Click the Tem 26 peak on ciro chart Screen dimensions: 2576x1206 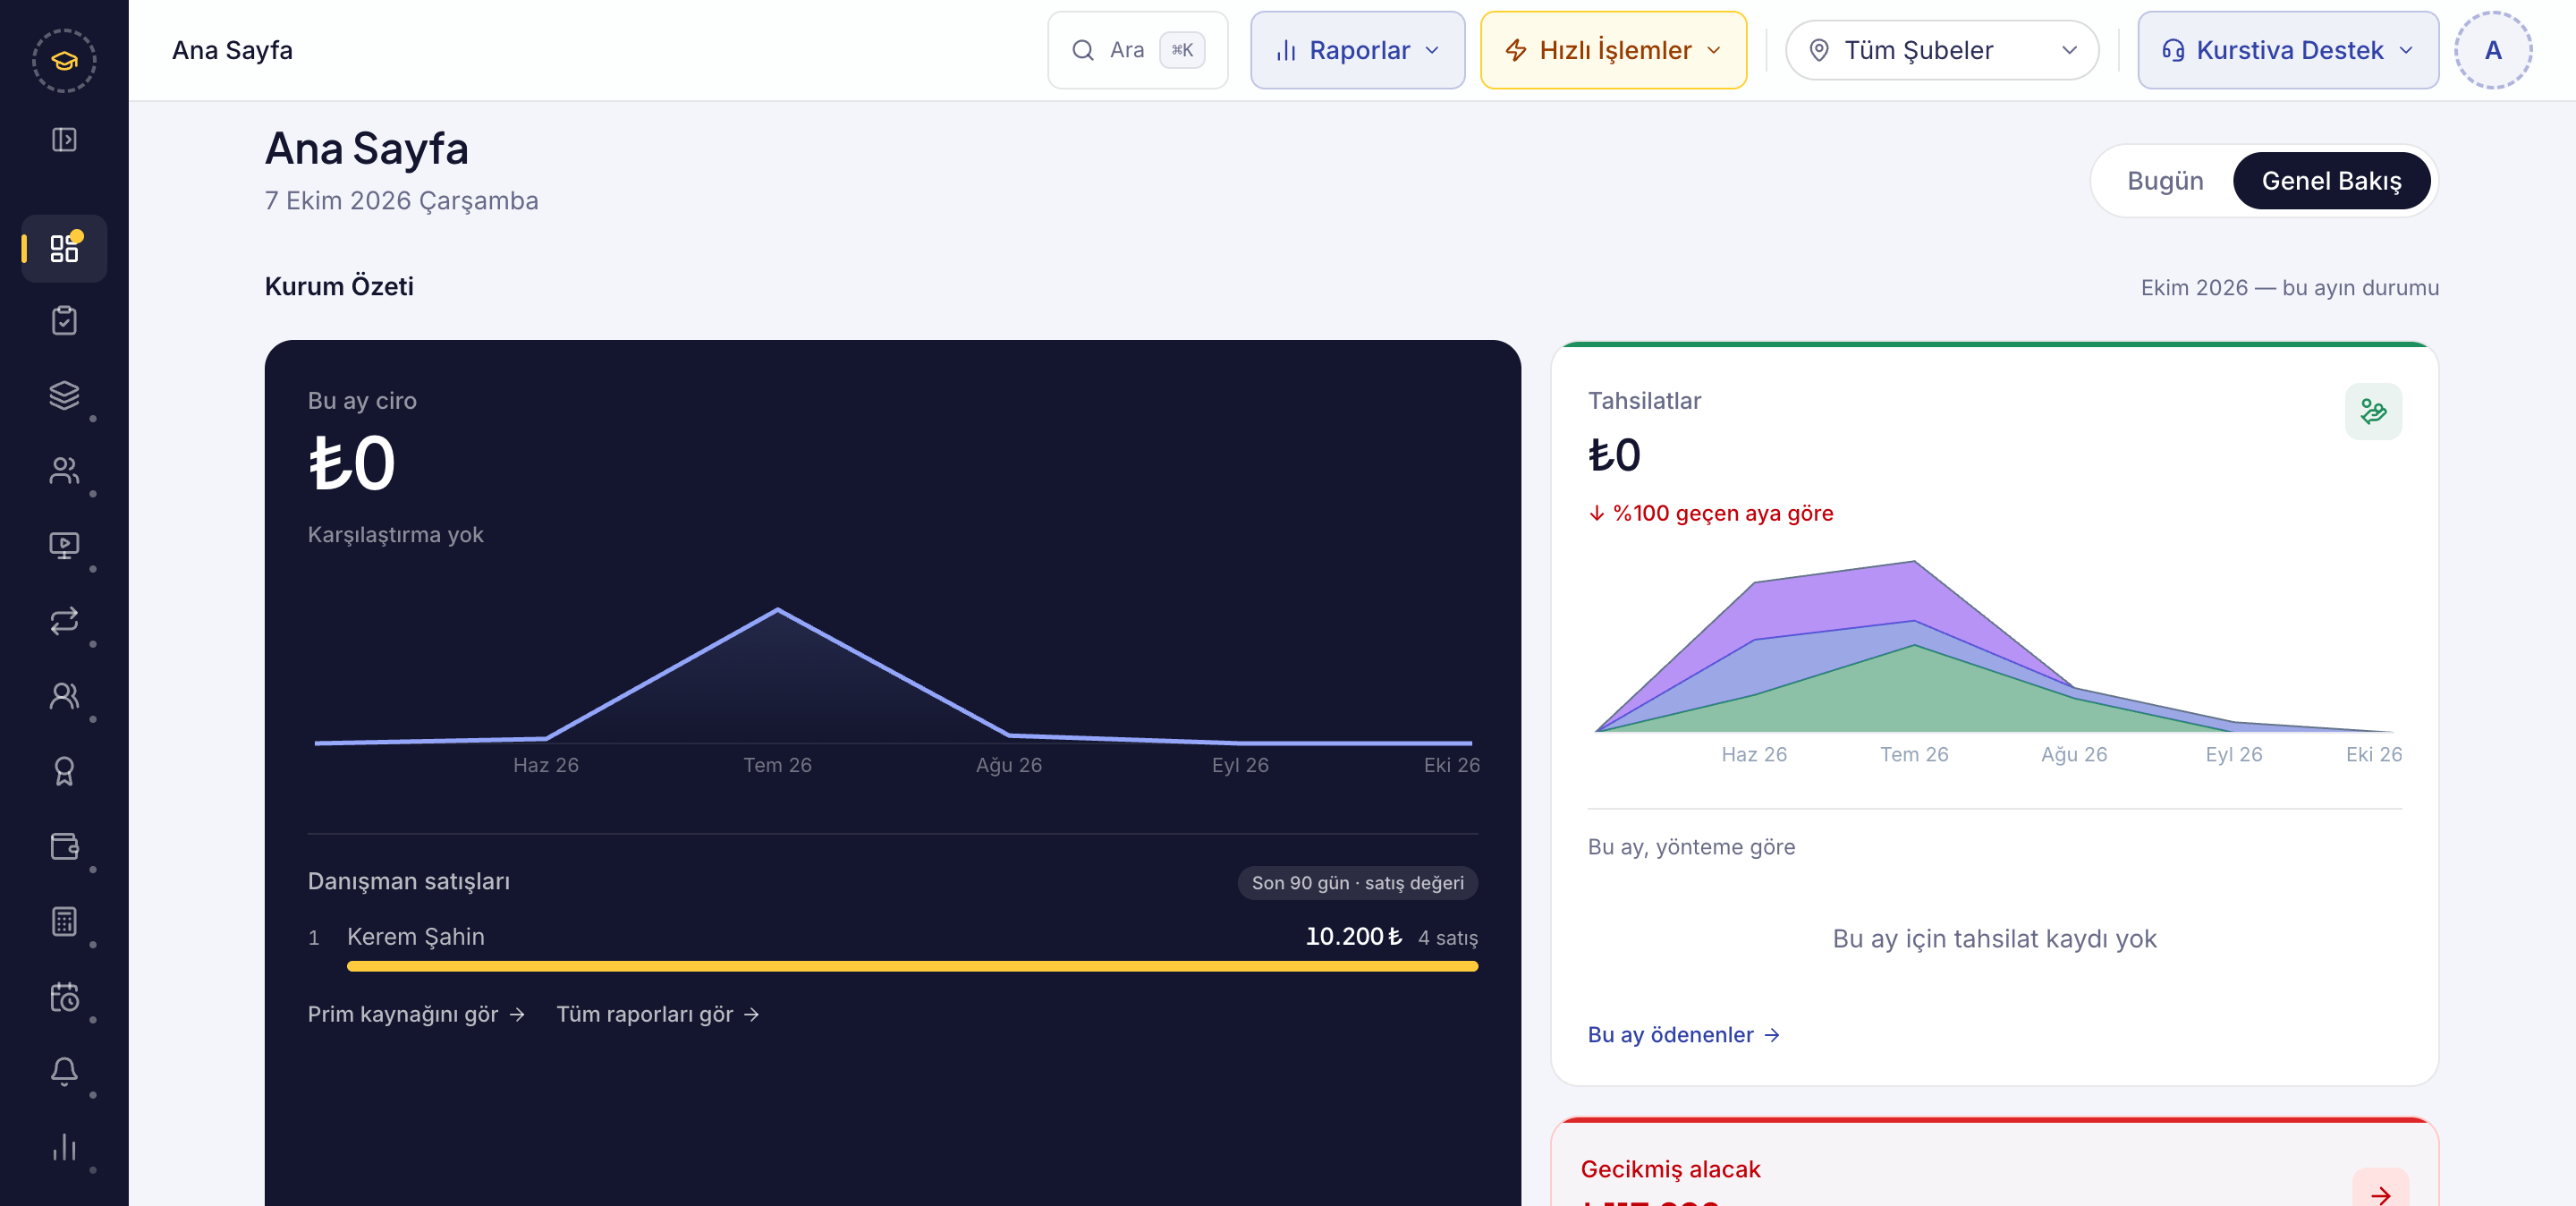click(x=778, y=609)
